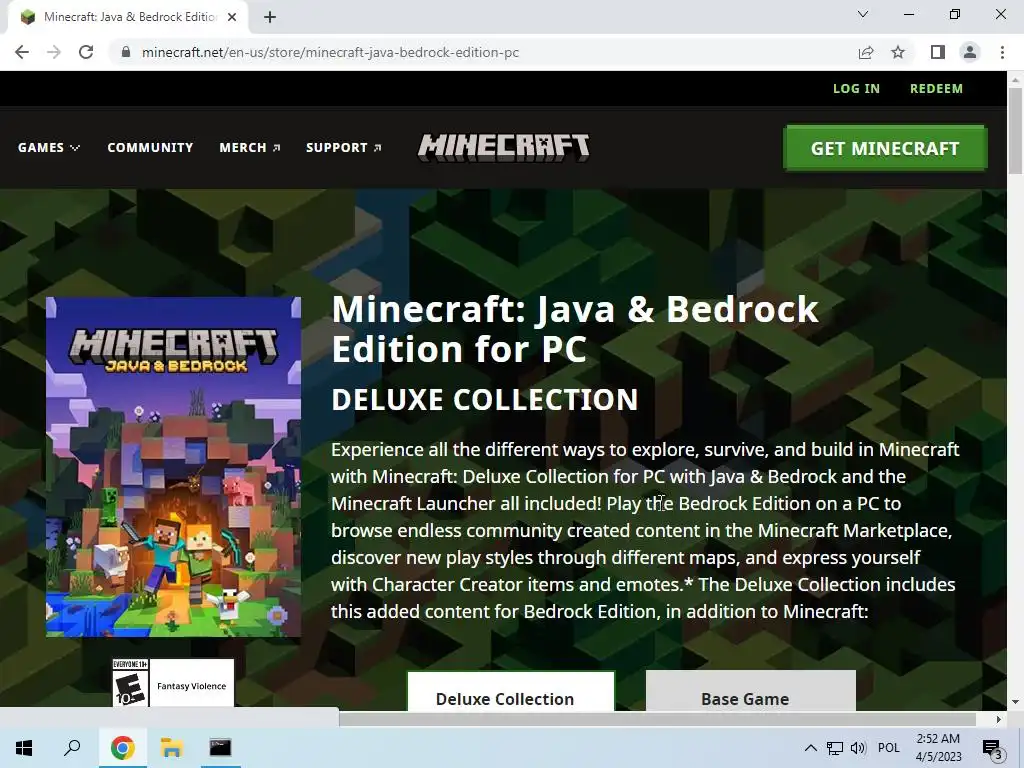Open the command prompt taskbar icon
This screenshot has width=1024, height=768.
(220, 748)
